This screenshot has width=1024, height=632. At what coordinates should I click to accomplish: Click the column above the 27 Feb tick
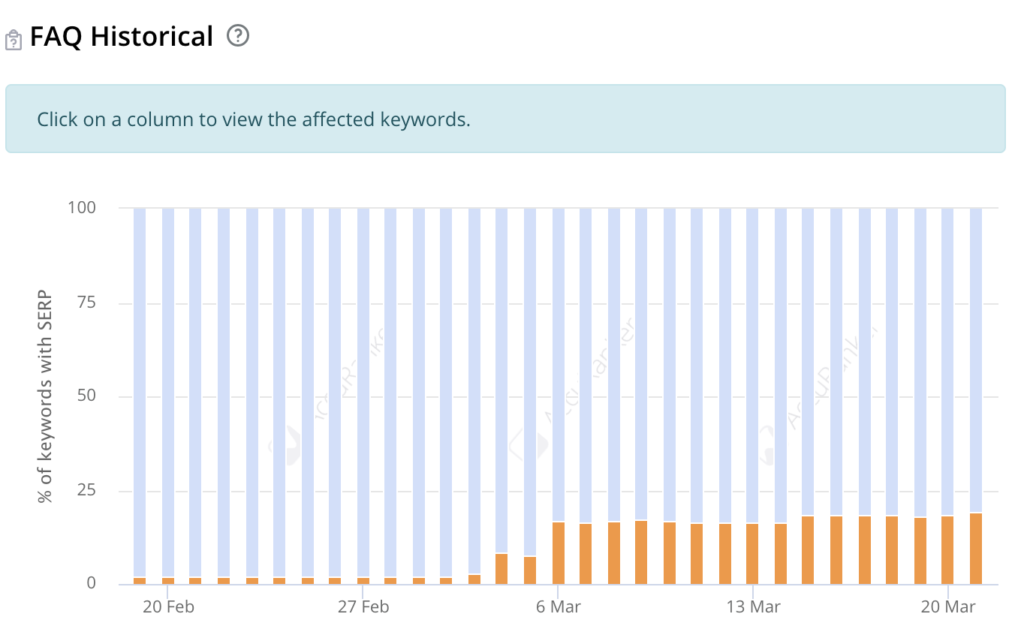point(363,396)
